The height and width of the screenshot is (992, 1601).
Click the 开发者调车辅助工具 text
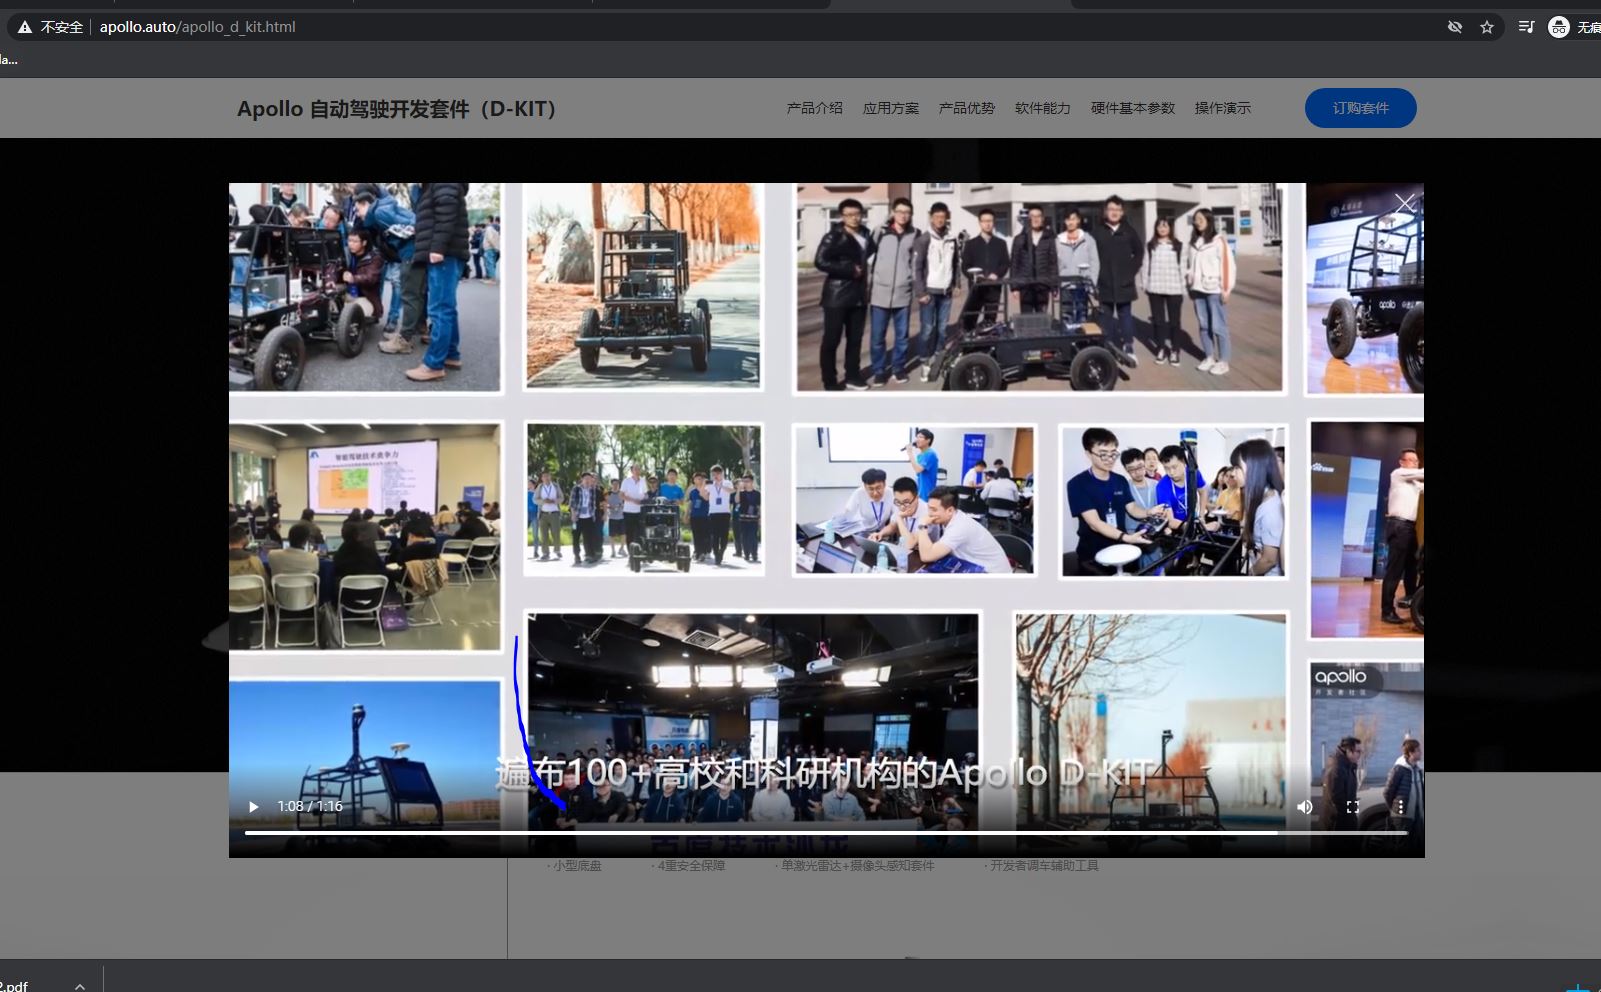[x=1041, y=865]
